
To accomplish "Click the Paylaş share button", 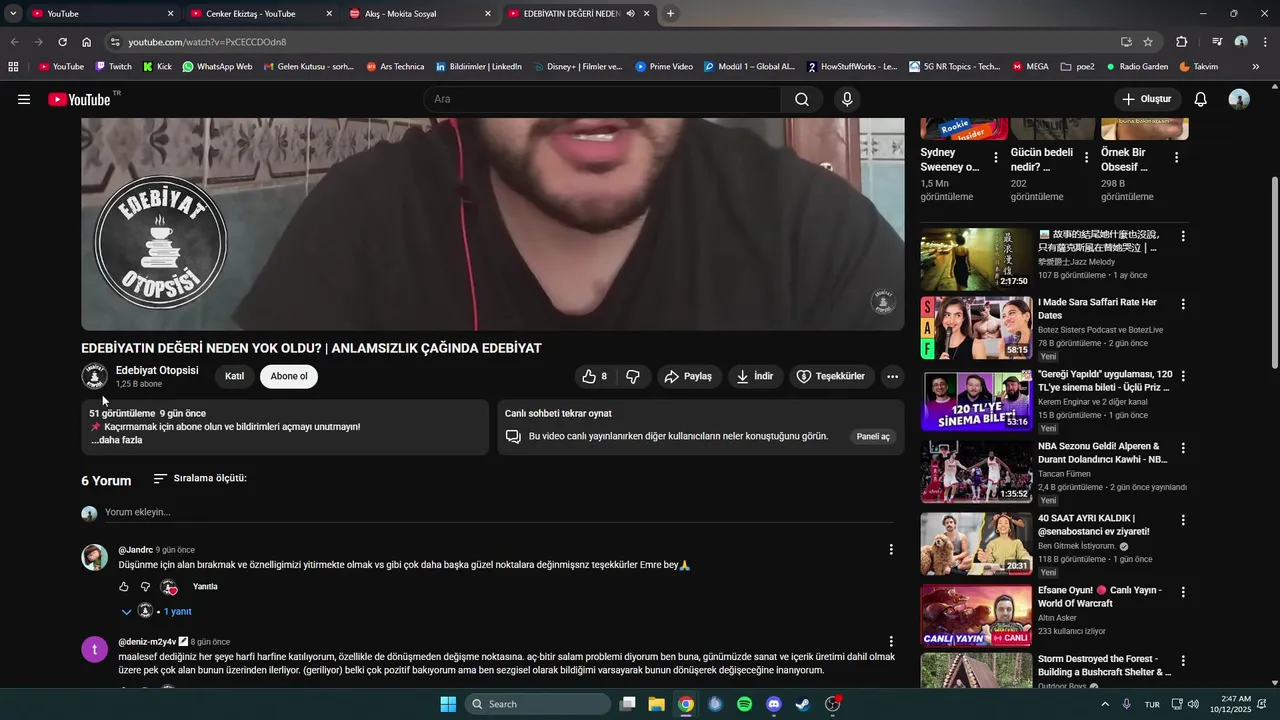I will coord(689,376).
